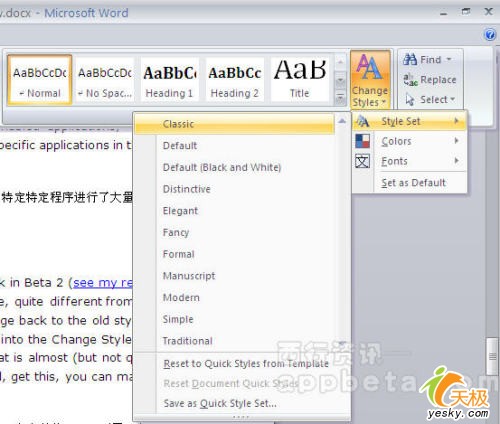The height and width of the screenshot is (424, 500).
Task: Click Set as Default option
Action: pyautogui.click(x=413, y=183)
